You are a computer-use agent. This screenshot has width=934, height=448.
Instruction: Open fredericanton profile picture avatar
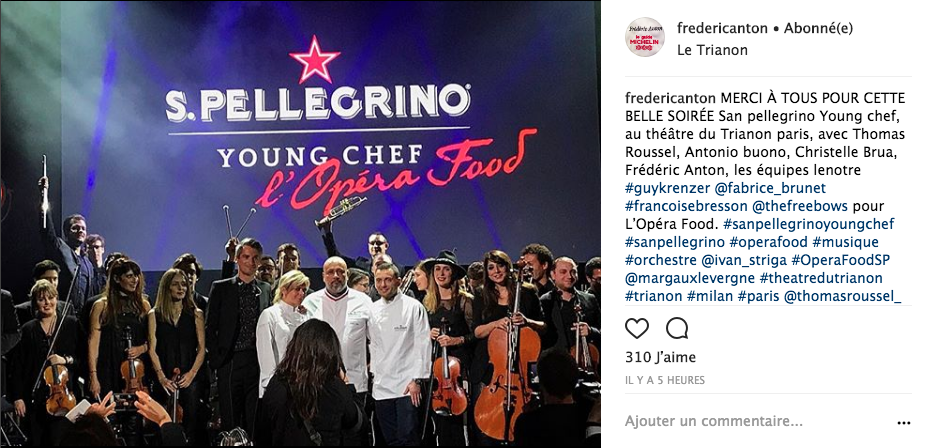click(645, 38)
